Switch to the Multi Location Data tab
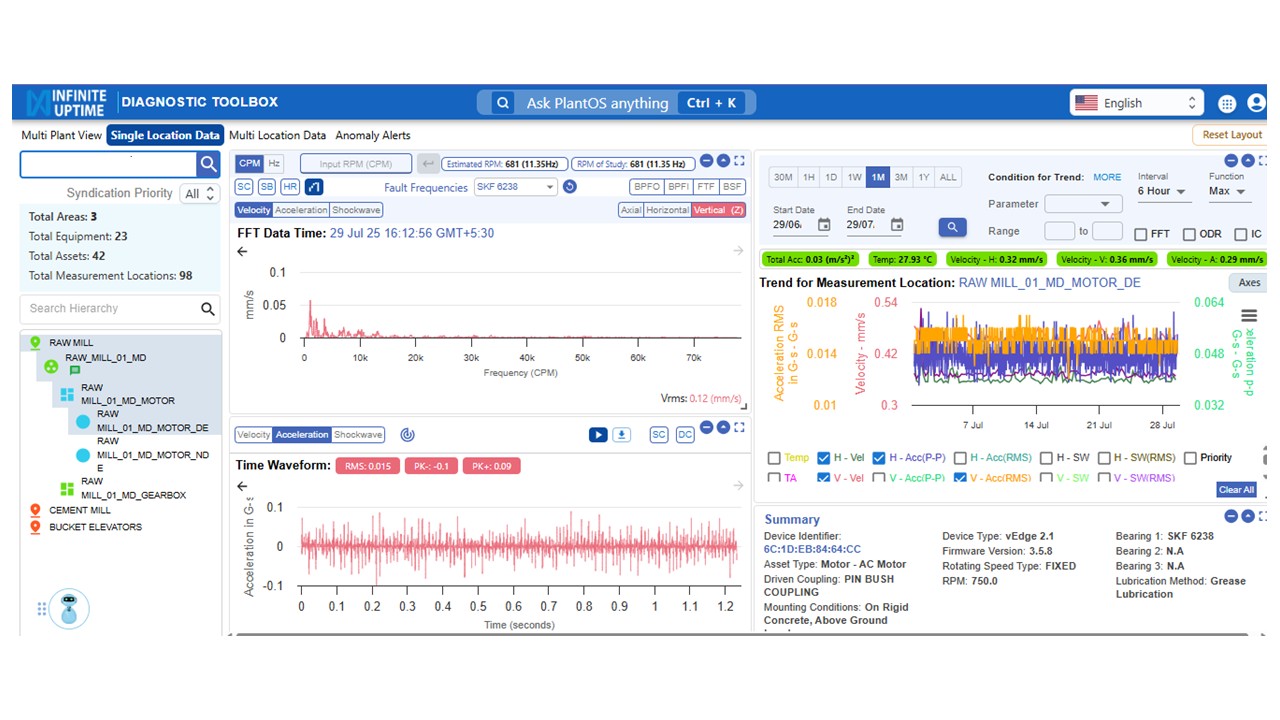The height and width of the screenshot is (720, 1280). point(277,135)
